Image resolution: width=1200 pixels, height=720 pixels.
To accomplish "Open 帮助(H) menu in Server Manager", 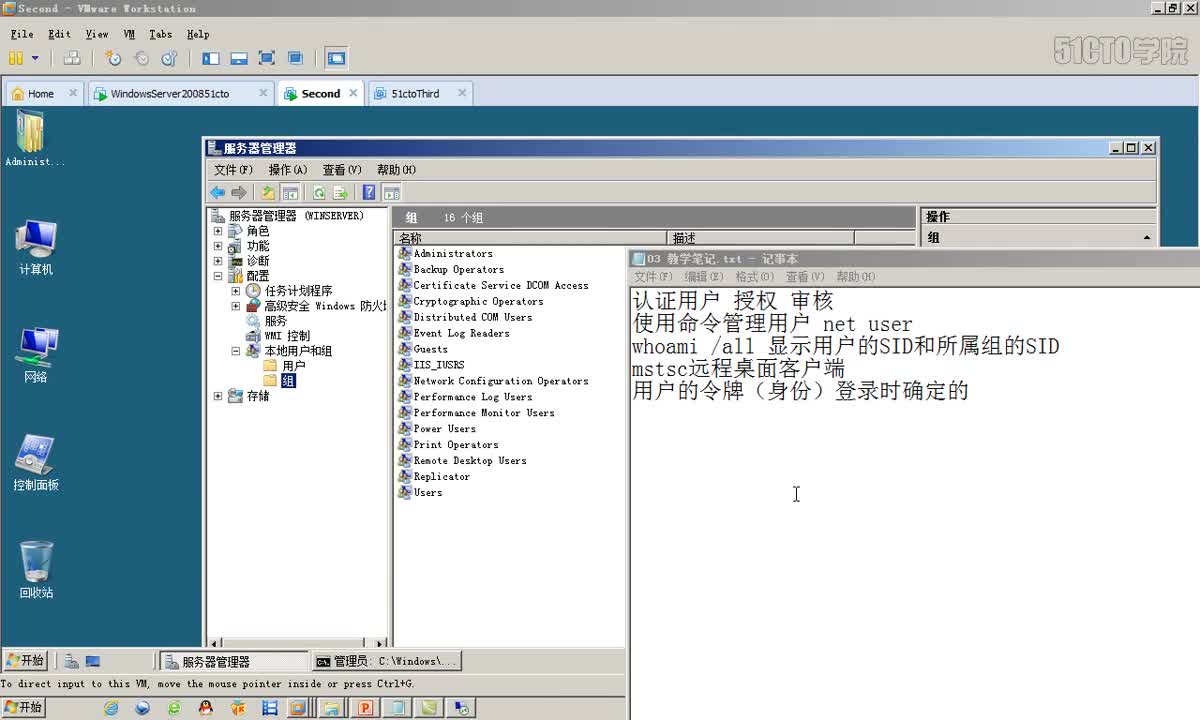I will click(x=396, y=170).
